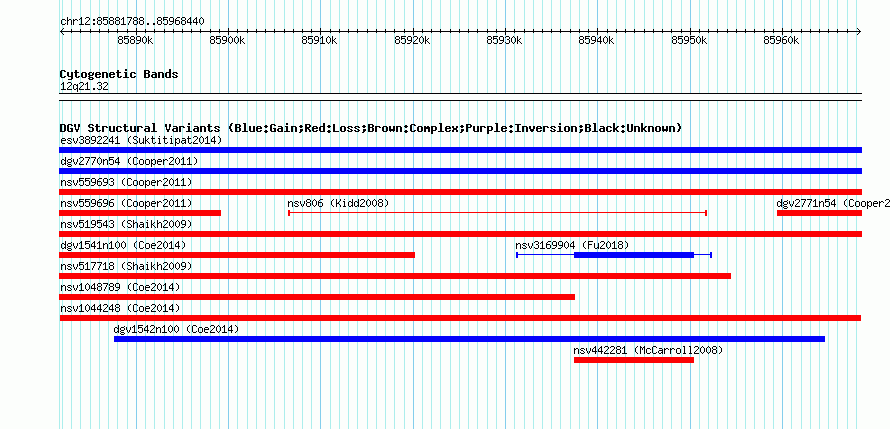Click the nsv519543 red loss bar
Screen dimensions: 890x429
pos(460,234)
